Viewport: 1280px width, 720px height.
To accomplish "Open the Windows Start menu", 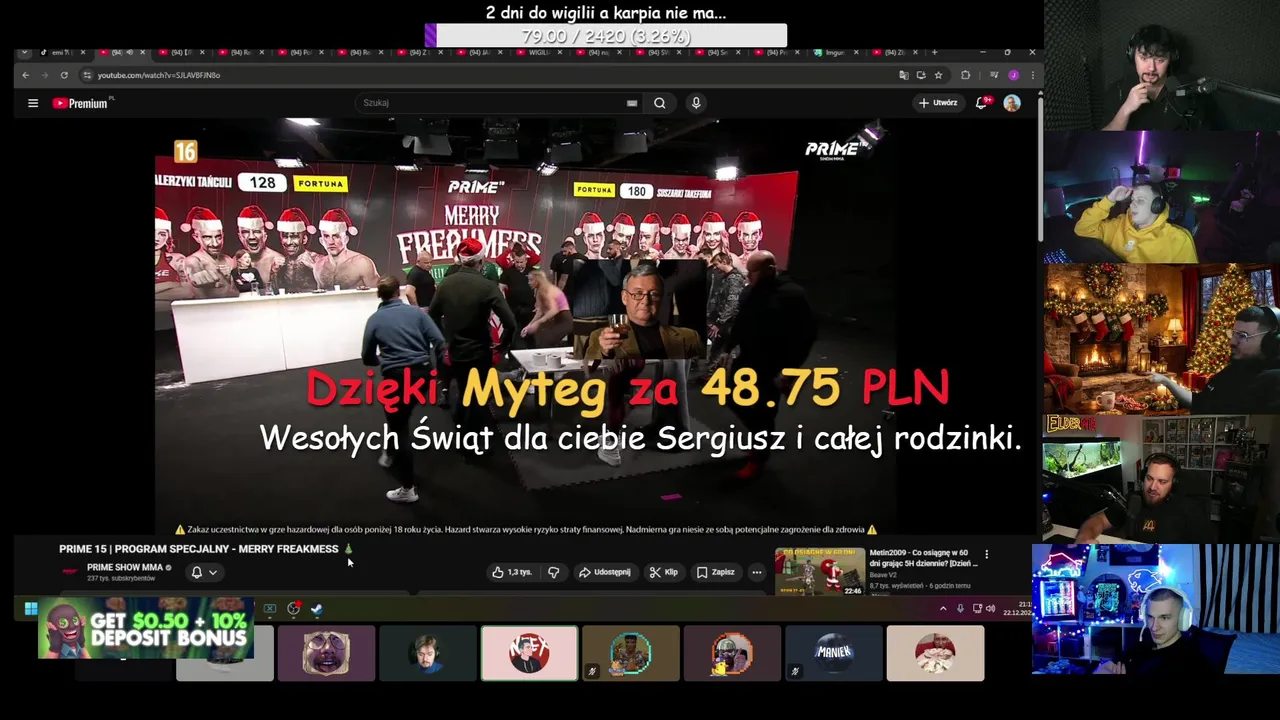I will click(31, 608).
